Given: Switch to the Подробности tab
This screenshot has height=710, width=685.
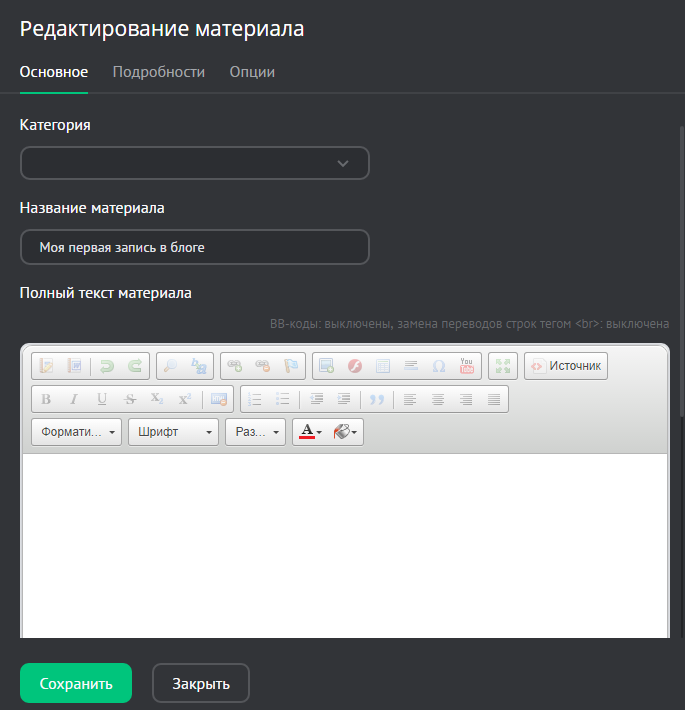Looking at the screenshot, I should 158,72.
